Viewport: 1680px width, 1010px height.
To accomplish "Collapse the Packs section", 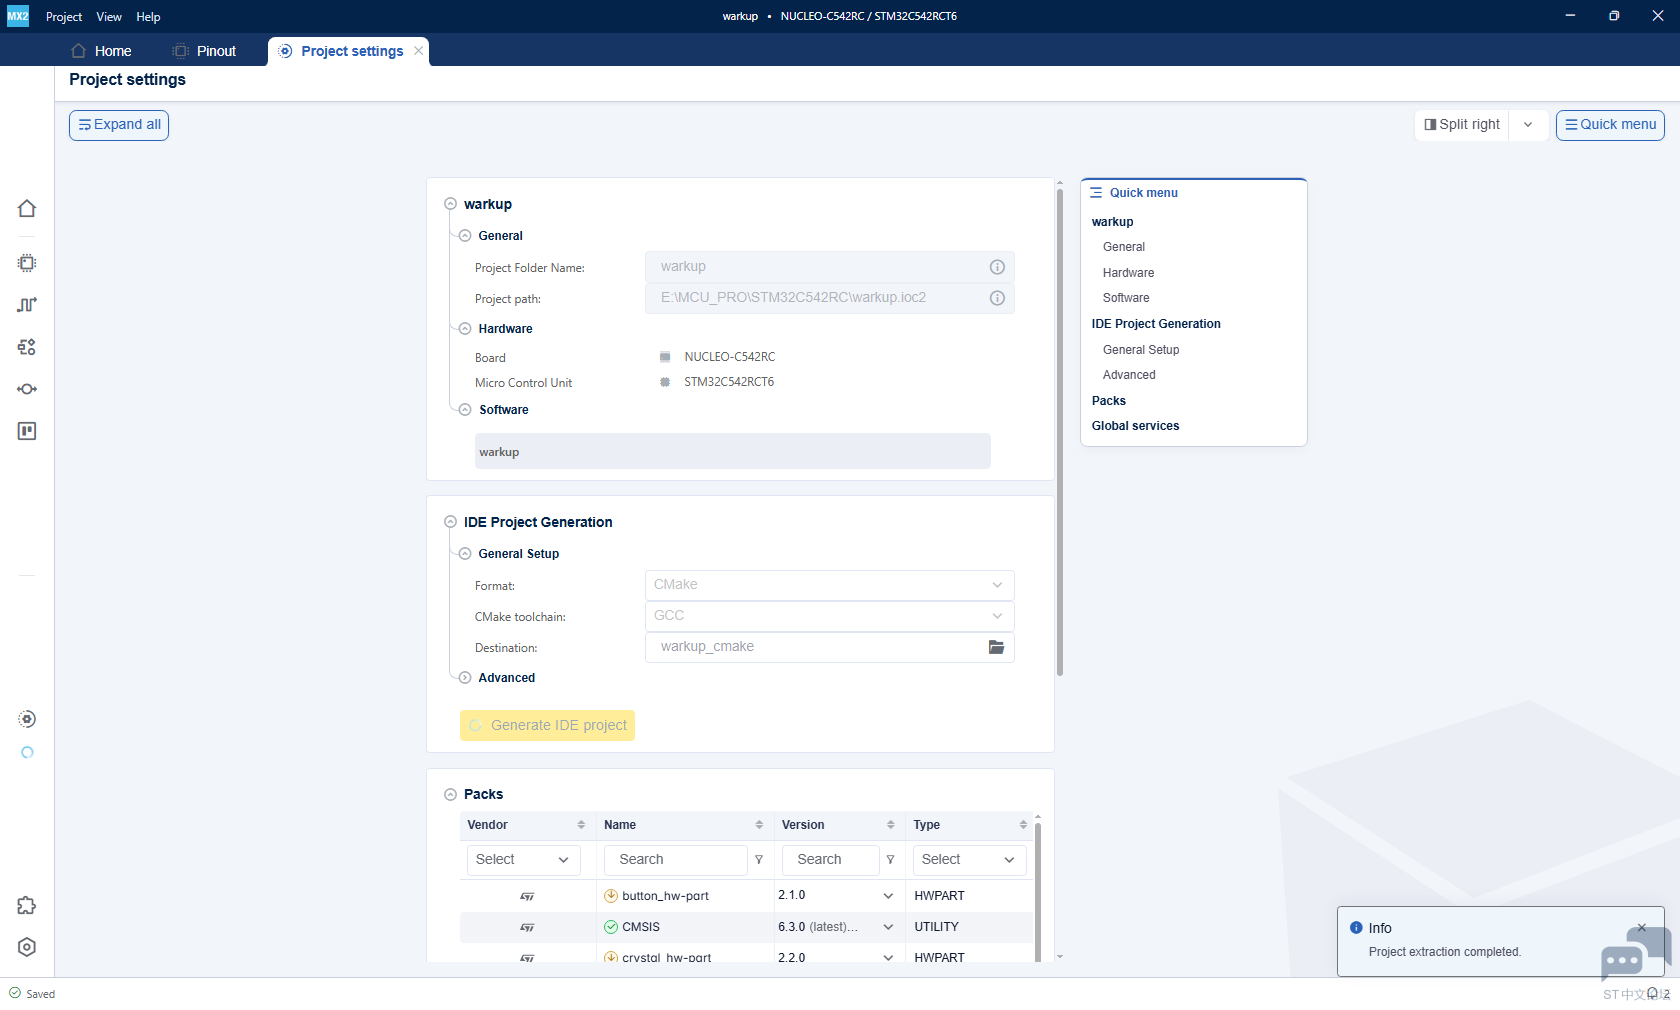I will (450, 794).
